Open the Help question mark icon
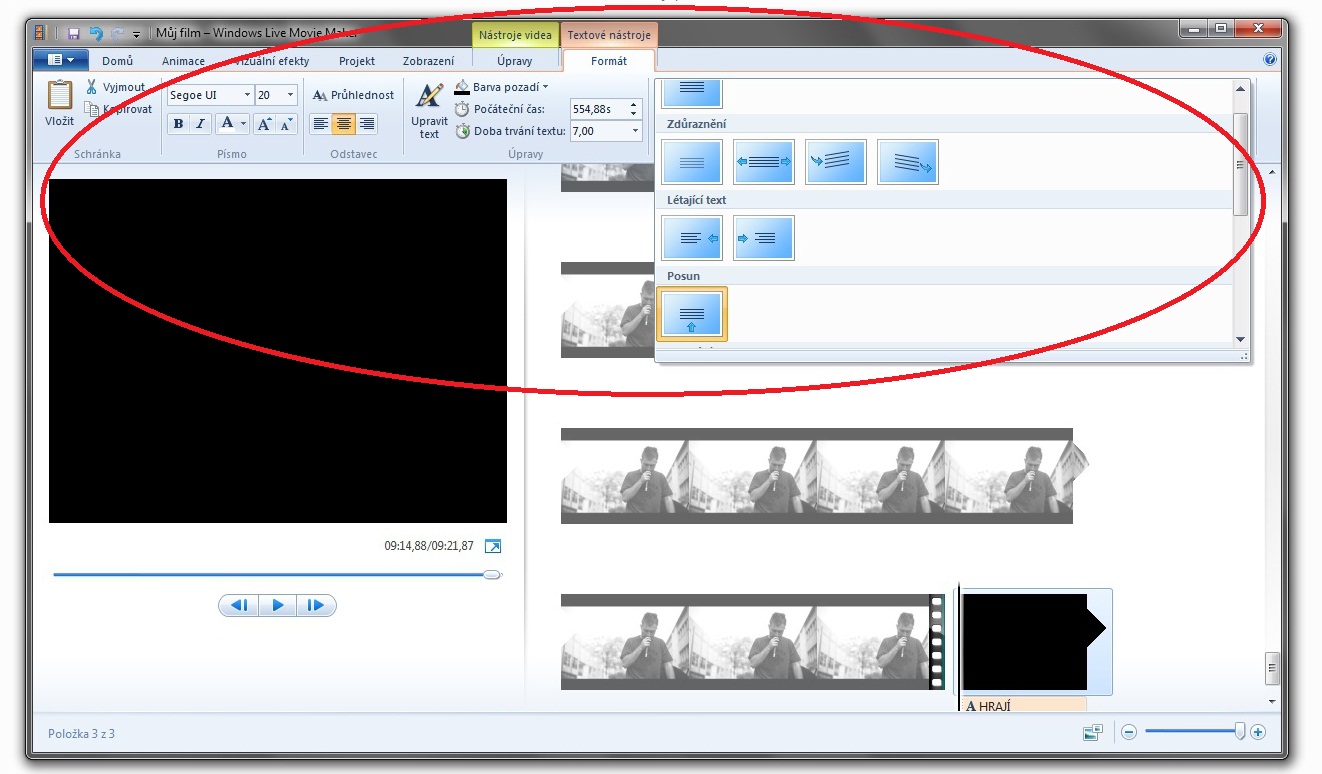Viewport: 1322px width, 774px height. 1270,60
